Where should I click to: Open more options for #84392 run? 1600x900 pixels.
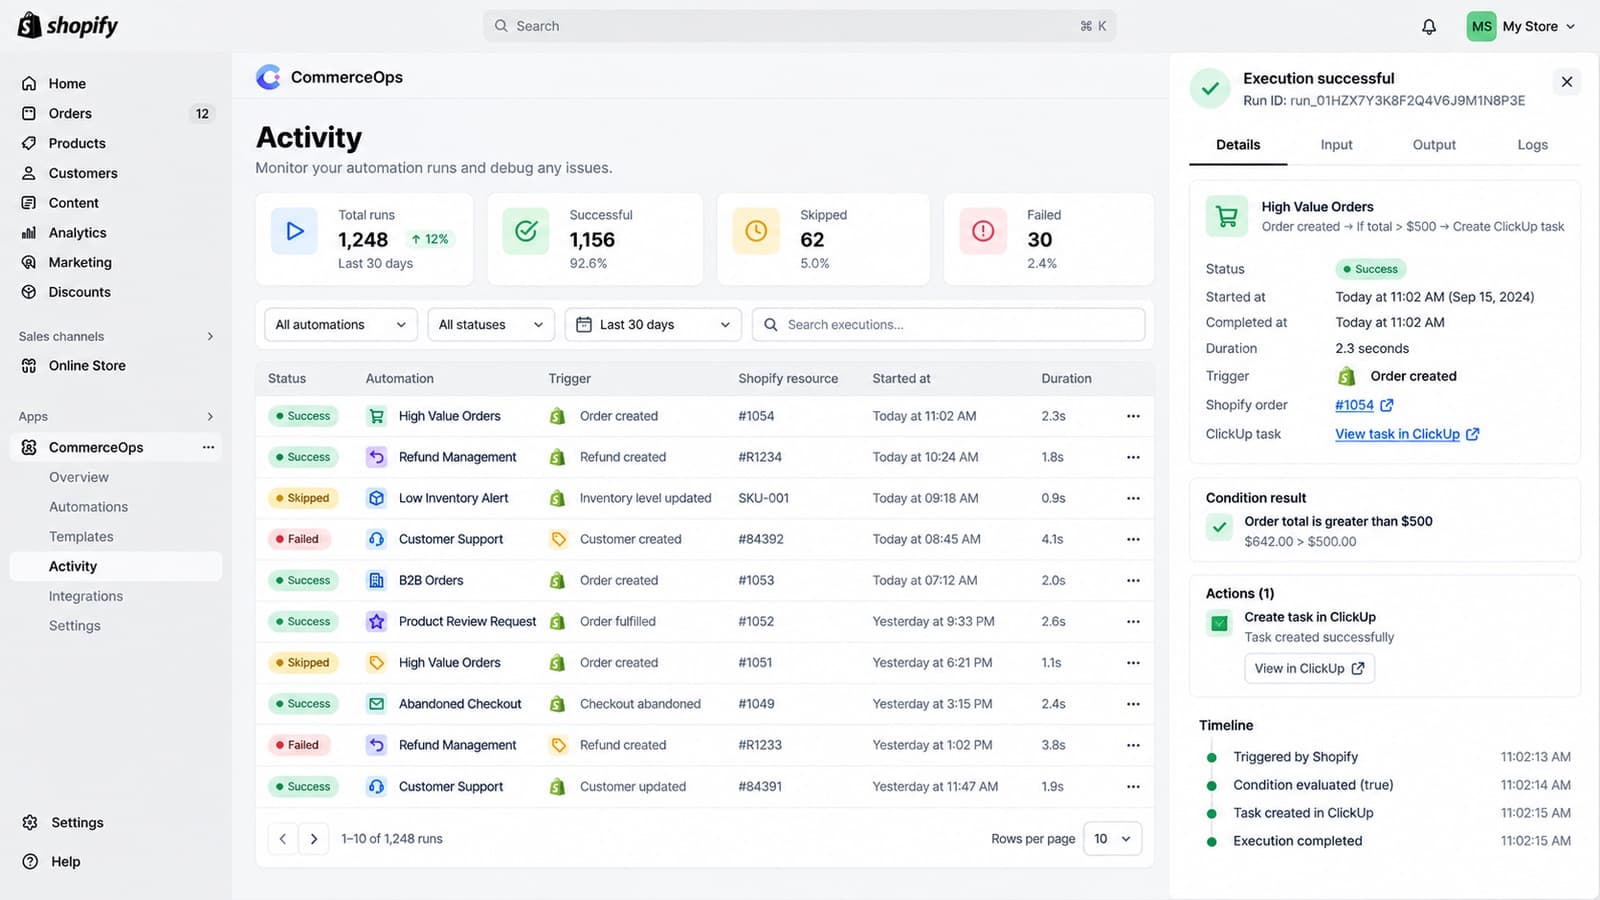[x=1133, y=539]
